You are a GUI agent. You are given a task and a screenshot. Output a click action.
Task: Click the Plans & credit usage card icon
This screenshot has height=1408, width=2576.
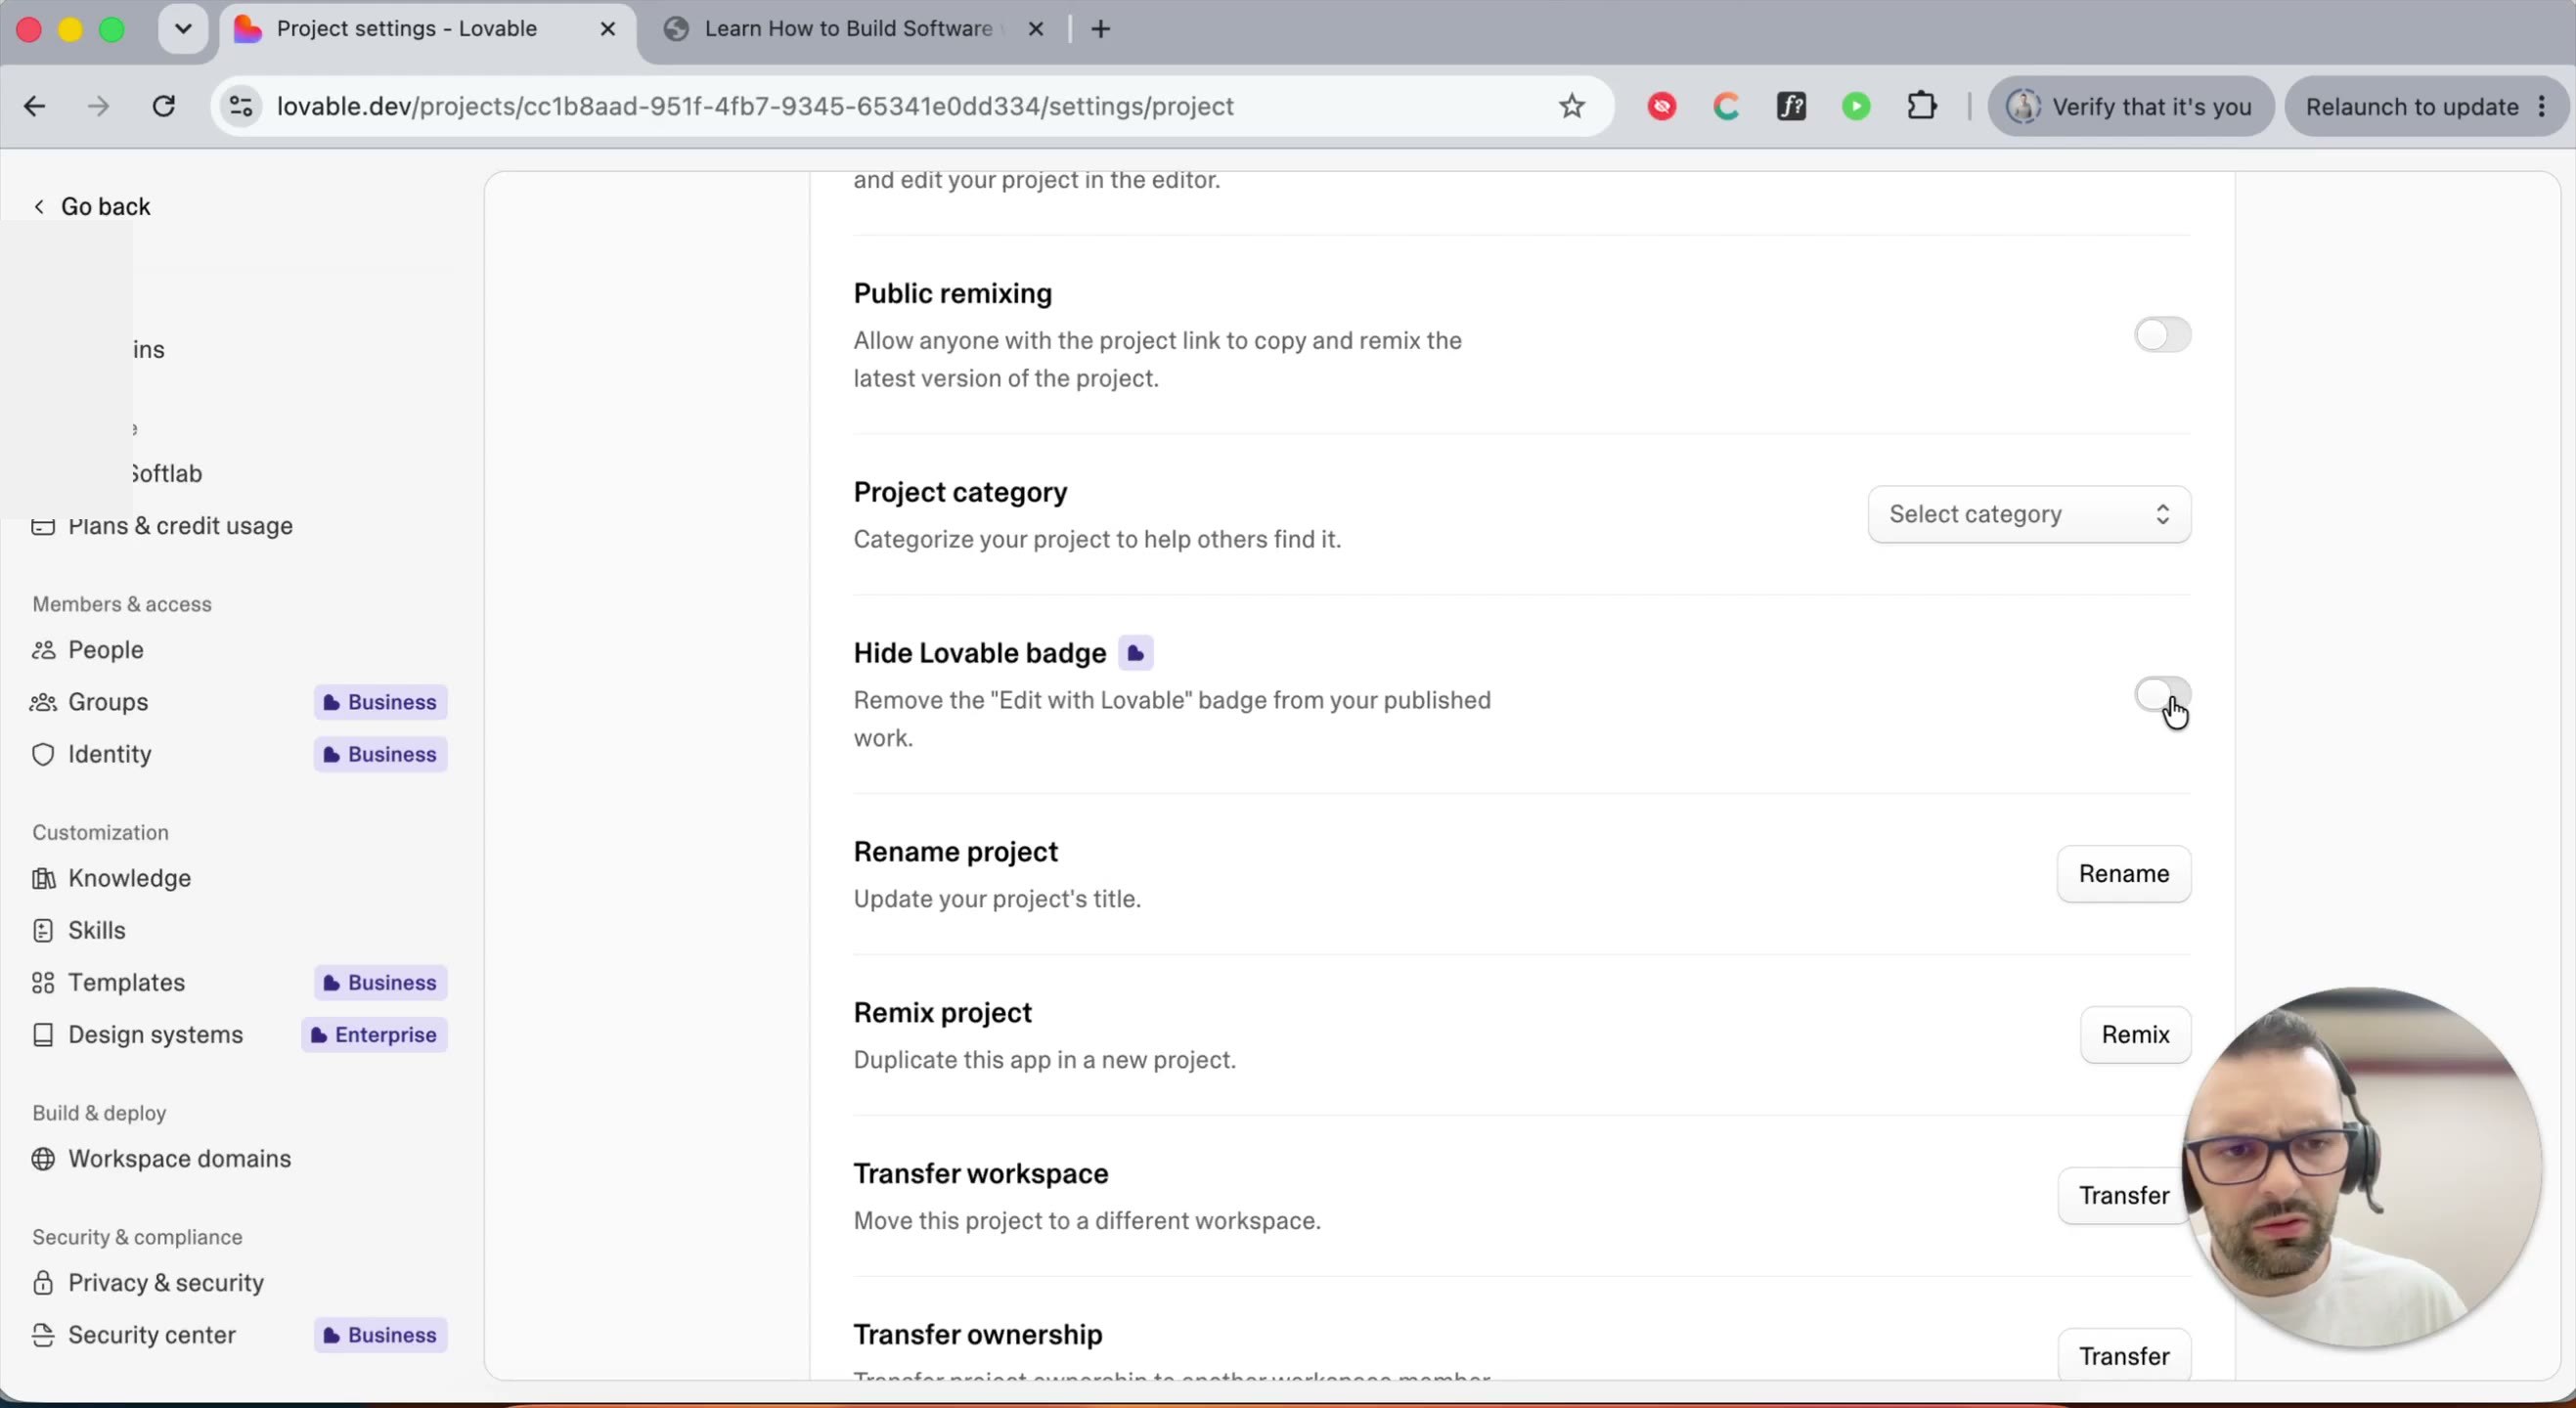[x=43, y=526]
